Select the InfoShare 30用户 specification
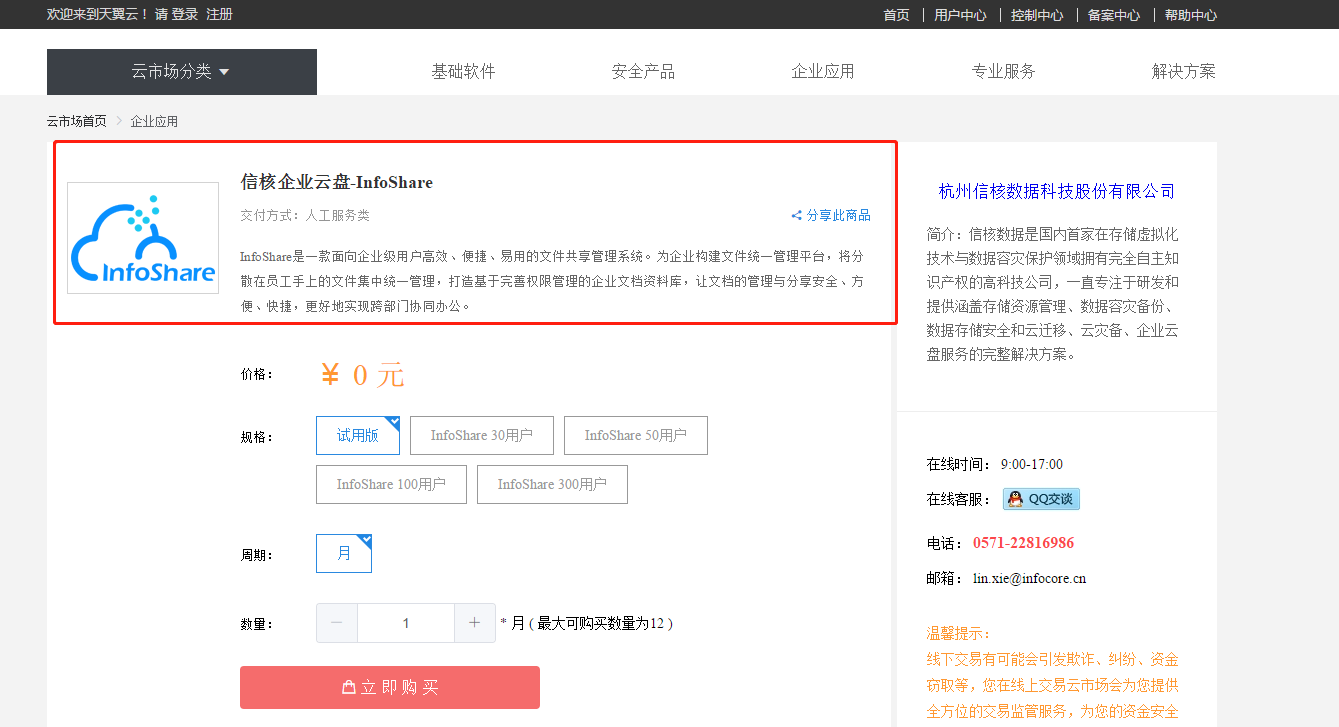 [x=482, y=435]
